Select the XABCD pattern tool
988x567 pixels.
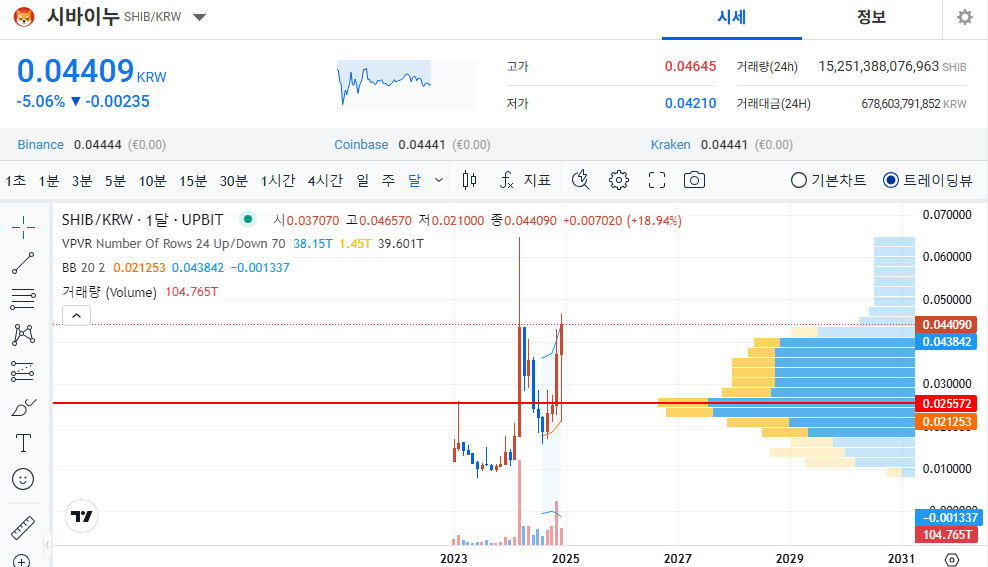23,335
